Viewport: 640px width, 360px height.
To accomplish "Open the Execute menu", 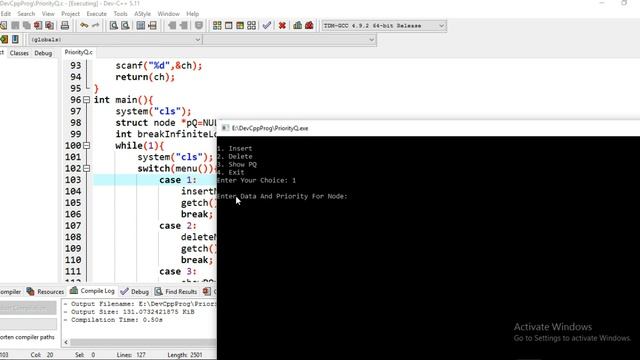I will point(96,14).
